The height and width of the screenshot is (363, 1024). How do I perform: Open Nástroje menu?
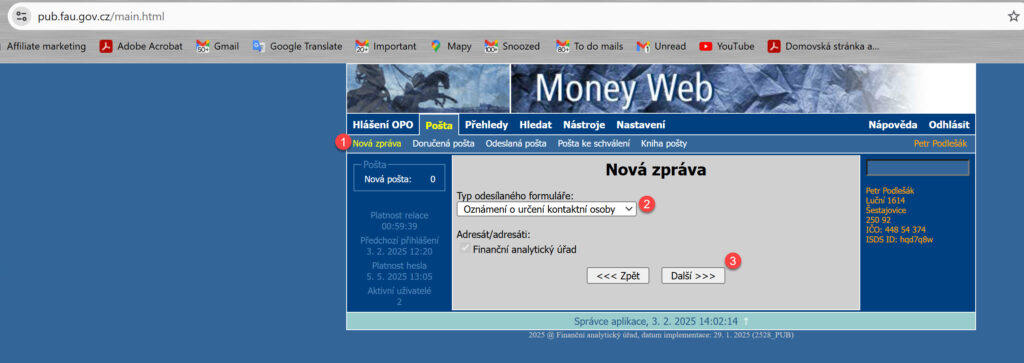[583, 125]
